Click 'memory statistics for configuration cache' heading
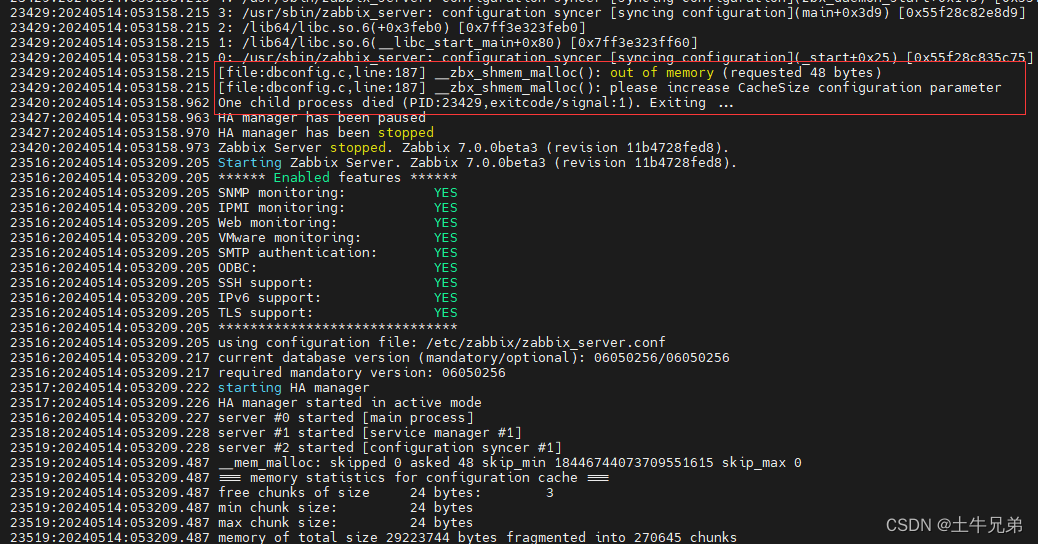Image resolution: width=1038 pixels, height=544 pixels. [414, 478]
